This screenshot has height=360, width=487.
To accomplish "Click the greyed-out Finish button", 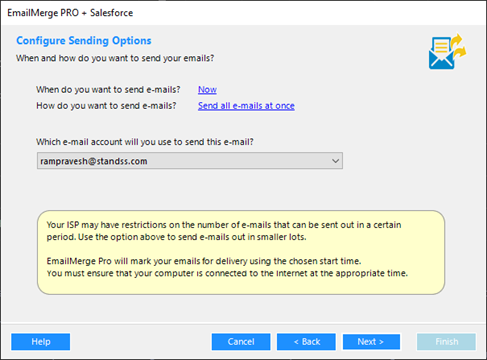I will tap(446, 342).
